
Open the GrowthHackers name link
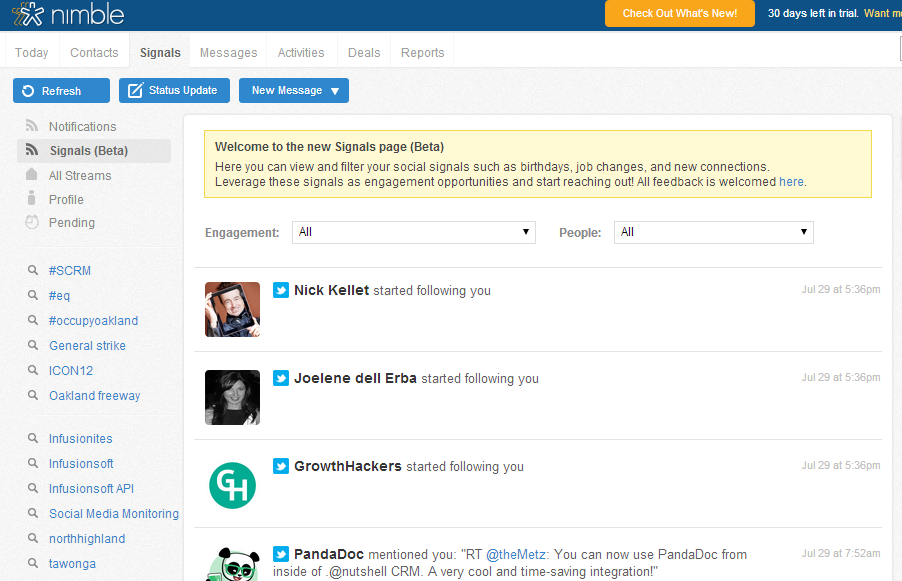click(x=347, y=466)
